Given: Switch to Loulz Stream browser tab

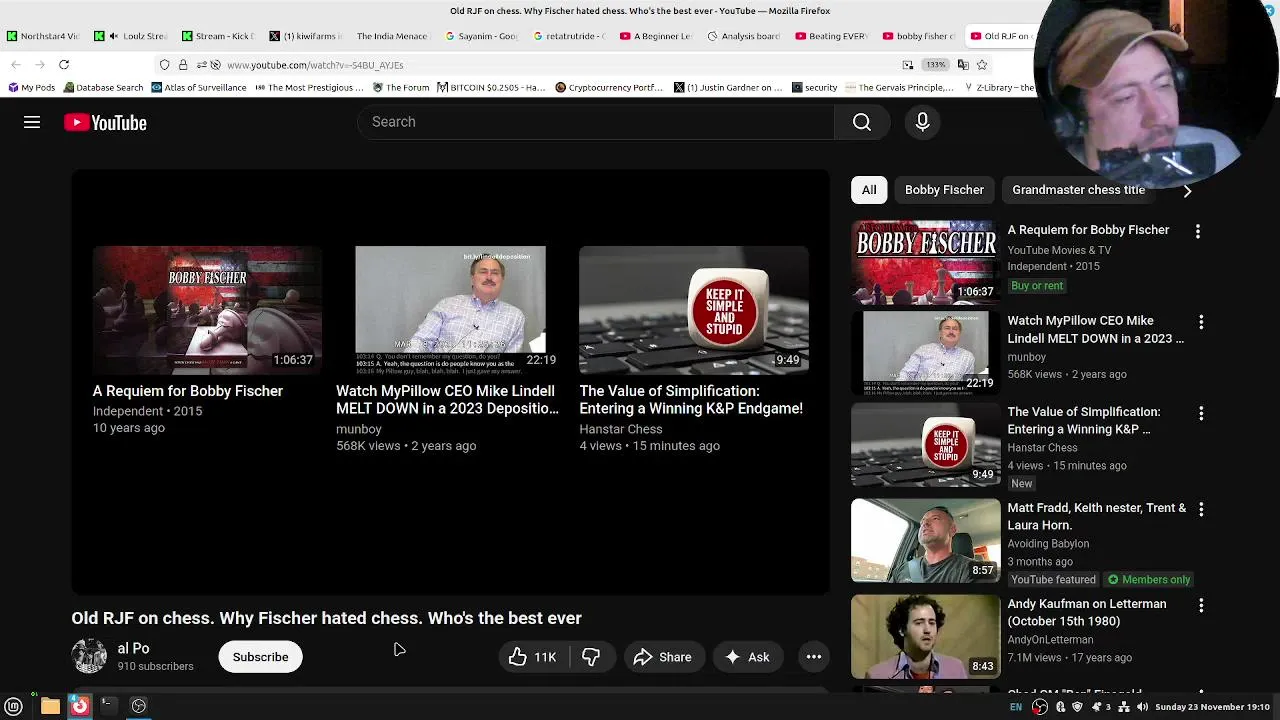Looking at the screenshot, I should [131, 36].
